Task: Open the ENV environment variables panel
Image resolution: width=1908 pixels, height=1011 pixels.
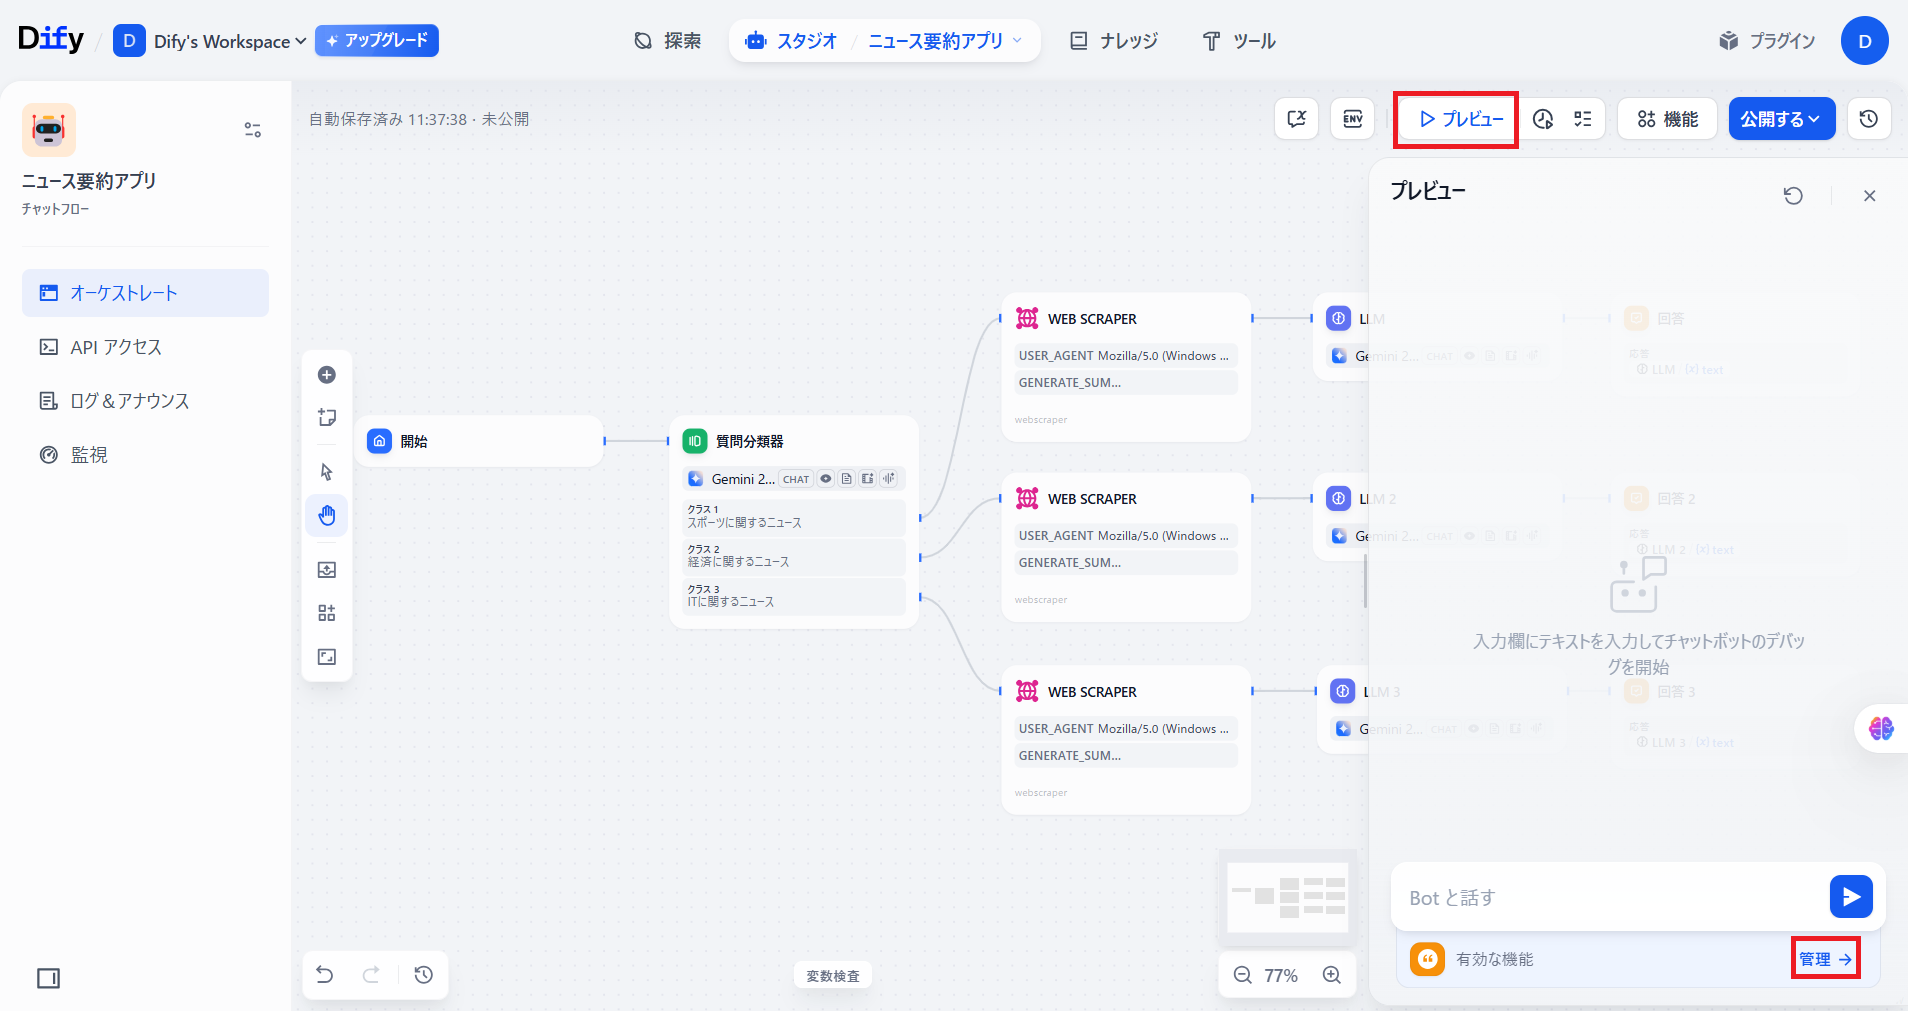Action: 1352,119
